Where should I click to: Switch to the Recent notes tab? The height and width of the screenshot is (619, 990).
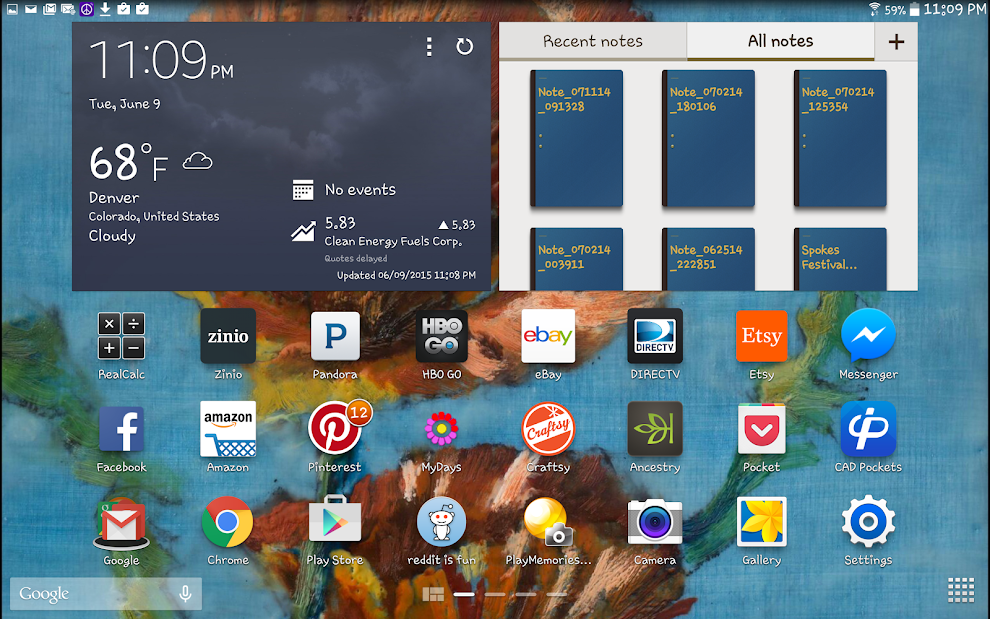point(593,41)
